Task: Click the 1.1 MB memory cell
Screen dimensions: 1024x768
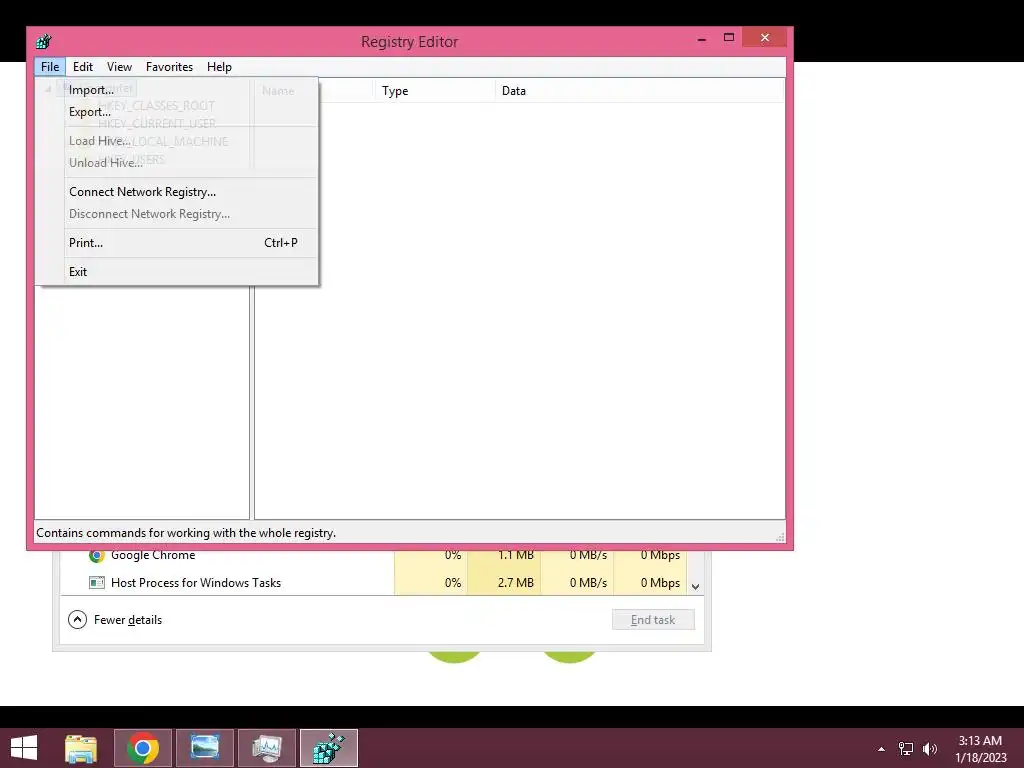Action: (505, 555)
